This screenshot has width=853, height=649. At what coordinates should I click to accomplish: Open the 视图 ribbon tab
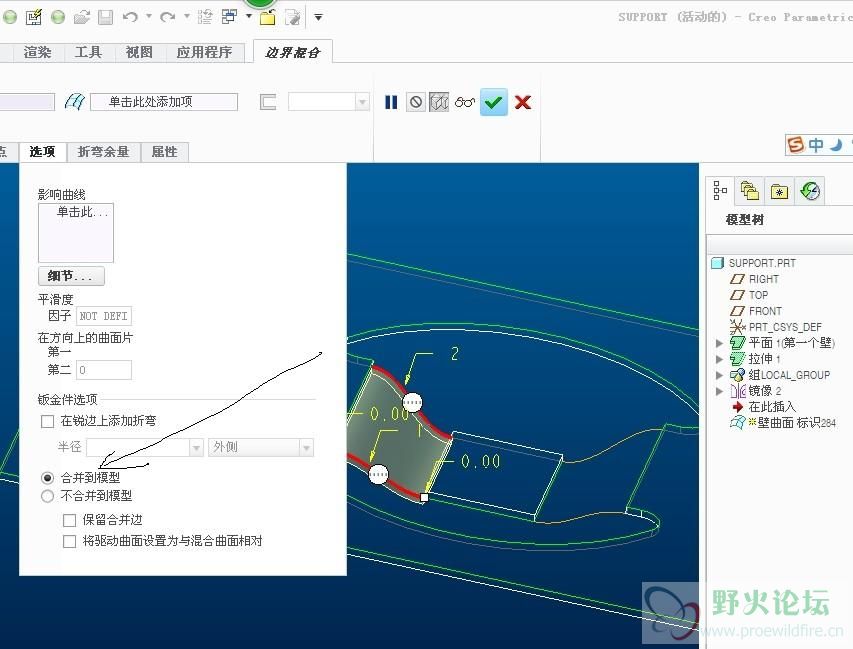point(139,53)
